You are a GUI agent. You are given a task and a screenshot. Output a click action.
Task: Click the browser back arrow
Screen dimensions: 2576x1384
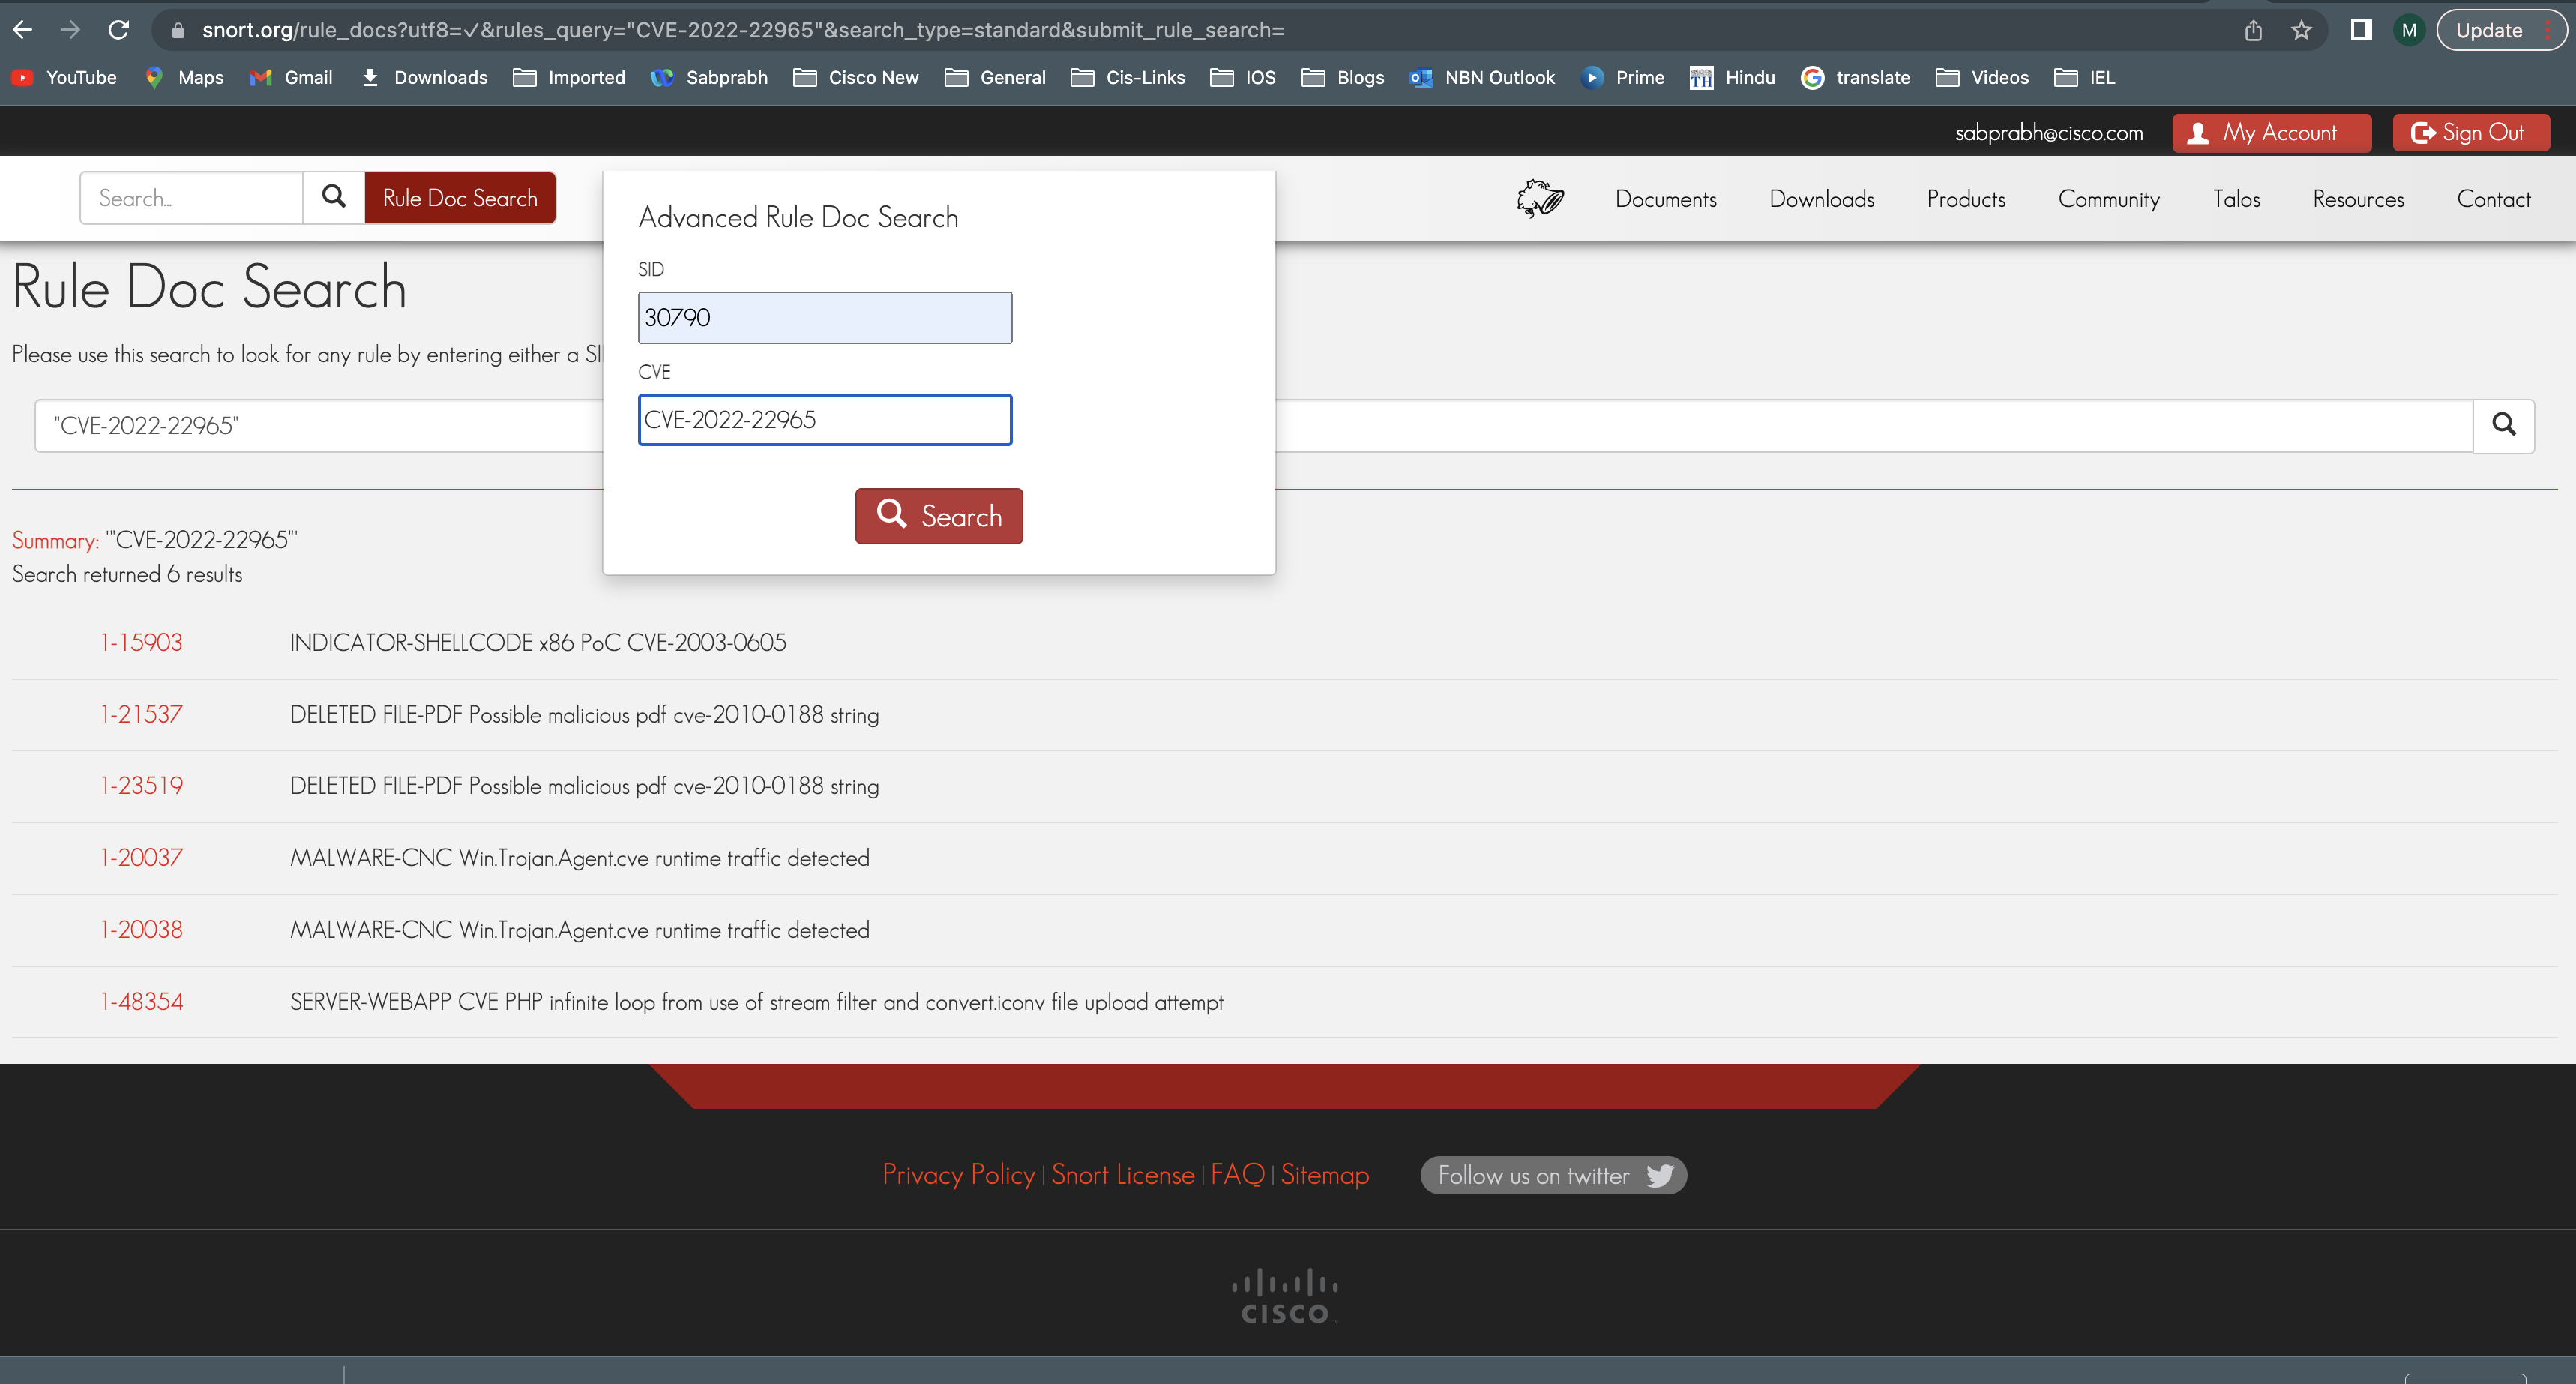[22, 30]
